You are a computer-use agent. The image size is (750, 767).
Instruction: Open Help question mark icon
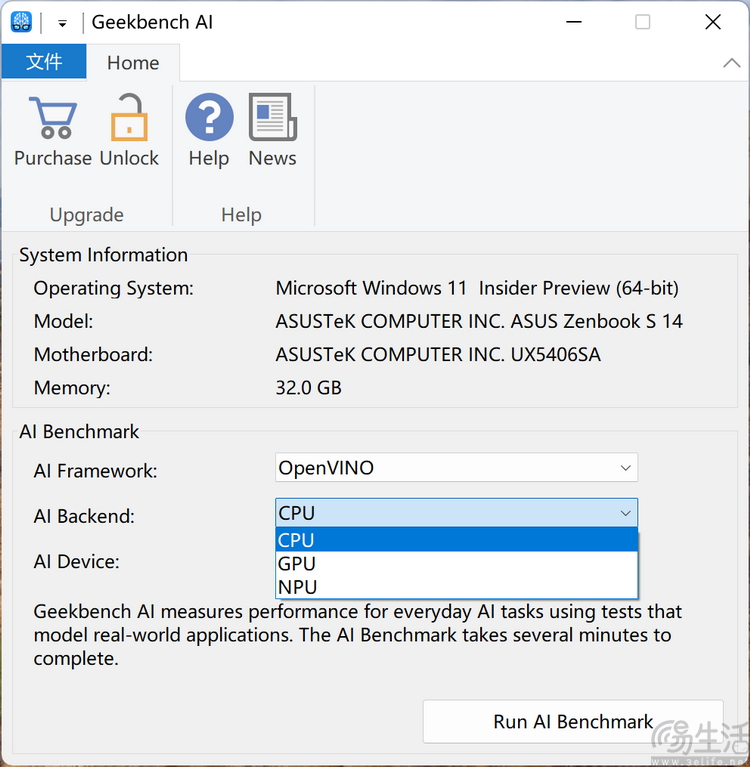click(x=209, y=117)
